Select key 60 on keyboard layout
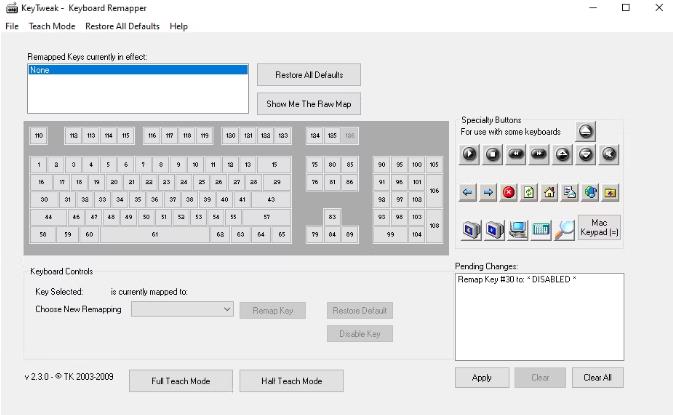The image size is (673, 415). (89, 234)
